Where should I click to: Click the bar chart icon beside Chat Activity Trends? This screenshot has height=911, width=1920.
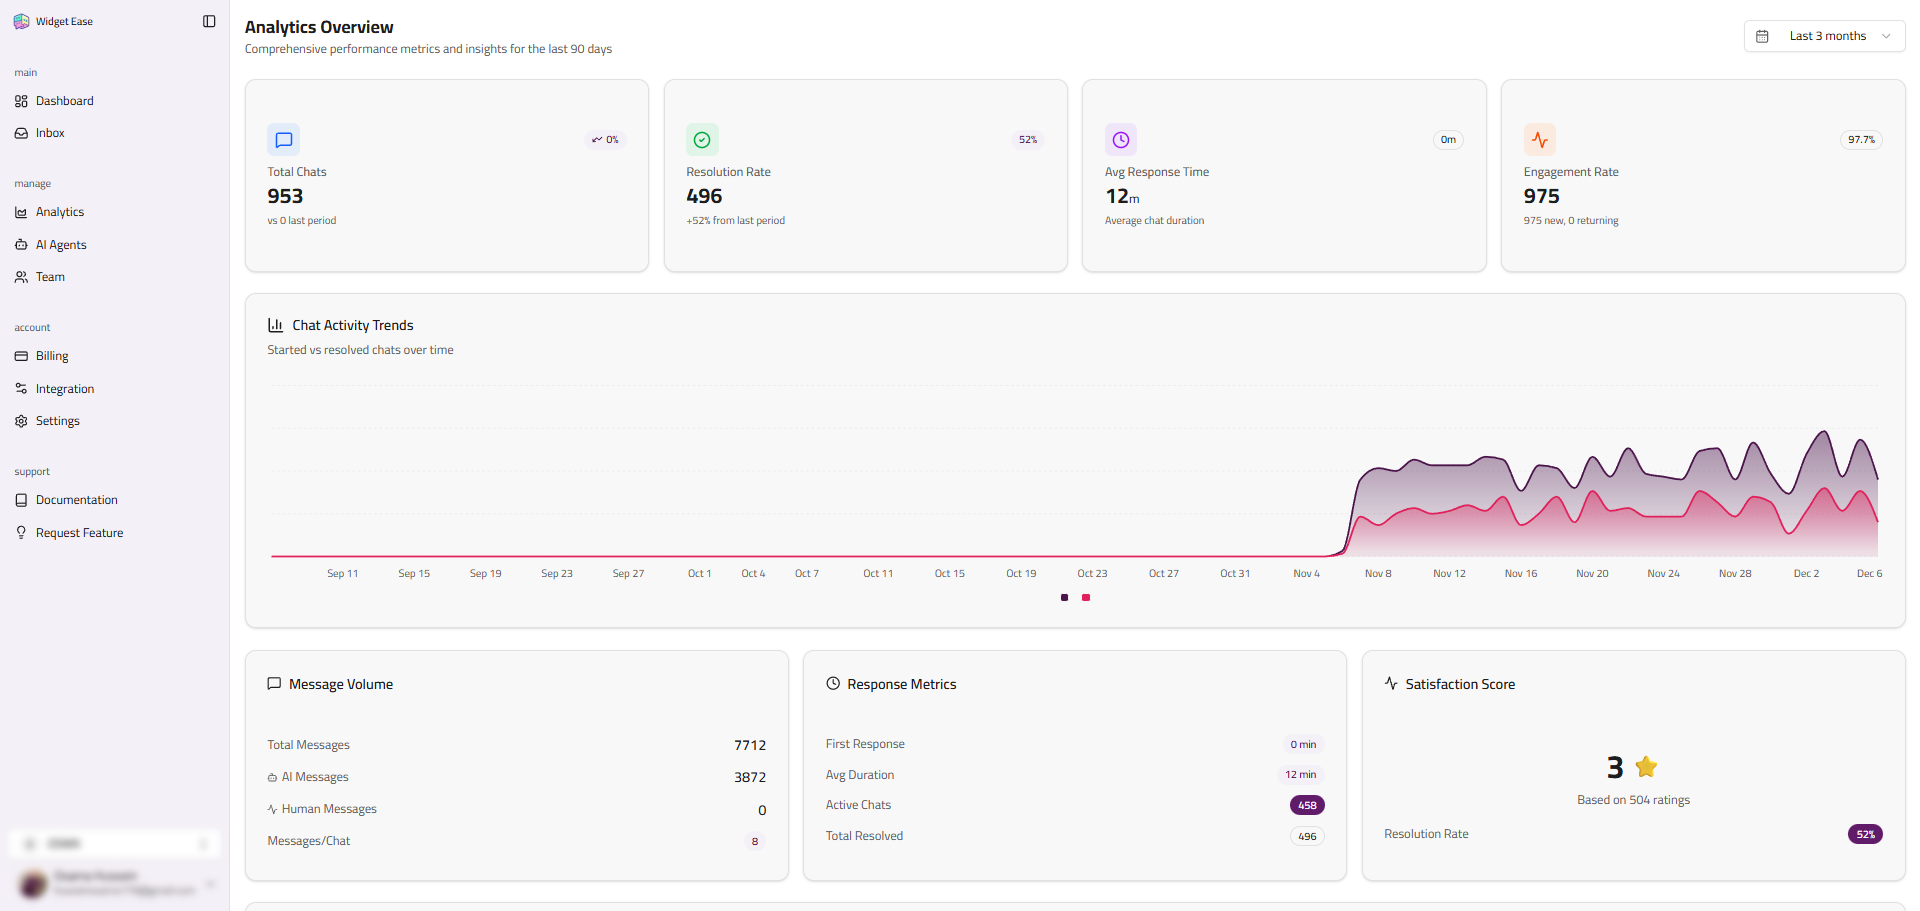coord(275,325)
